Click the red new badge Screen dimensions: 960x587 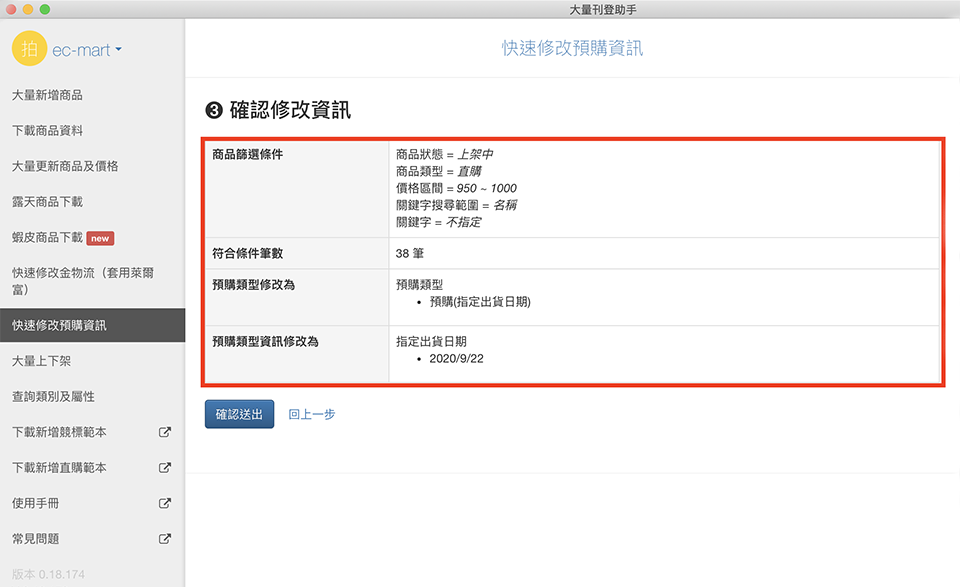[101, 238]
